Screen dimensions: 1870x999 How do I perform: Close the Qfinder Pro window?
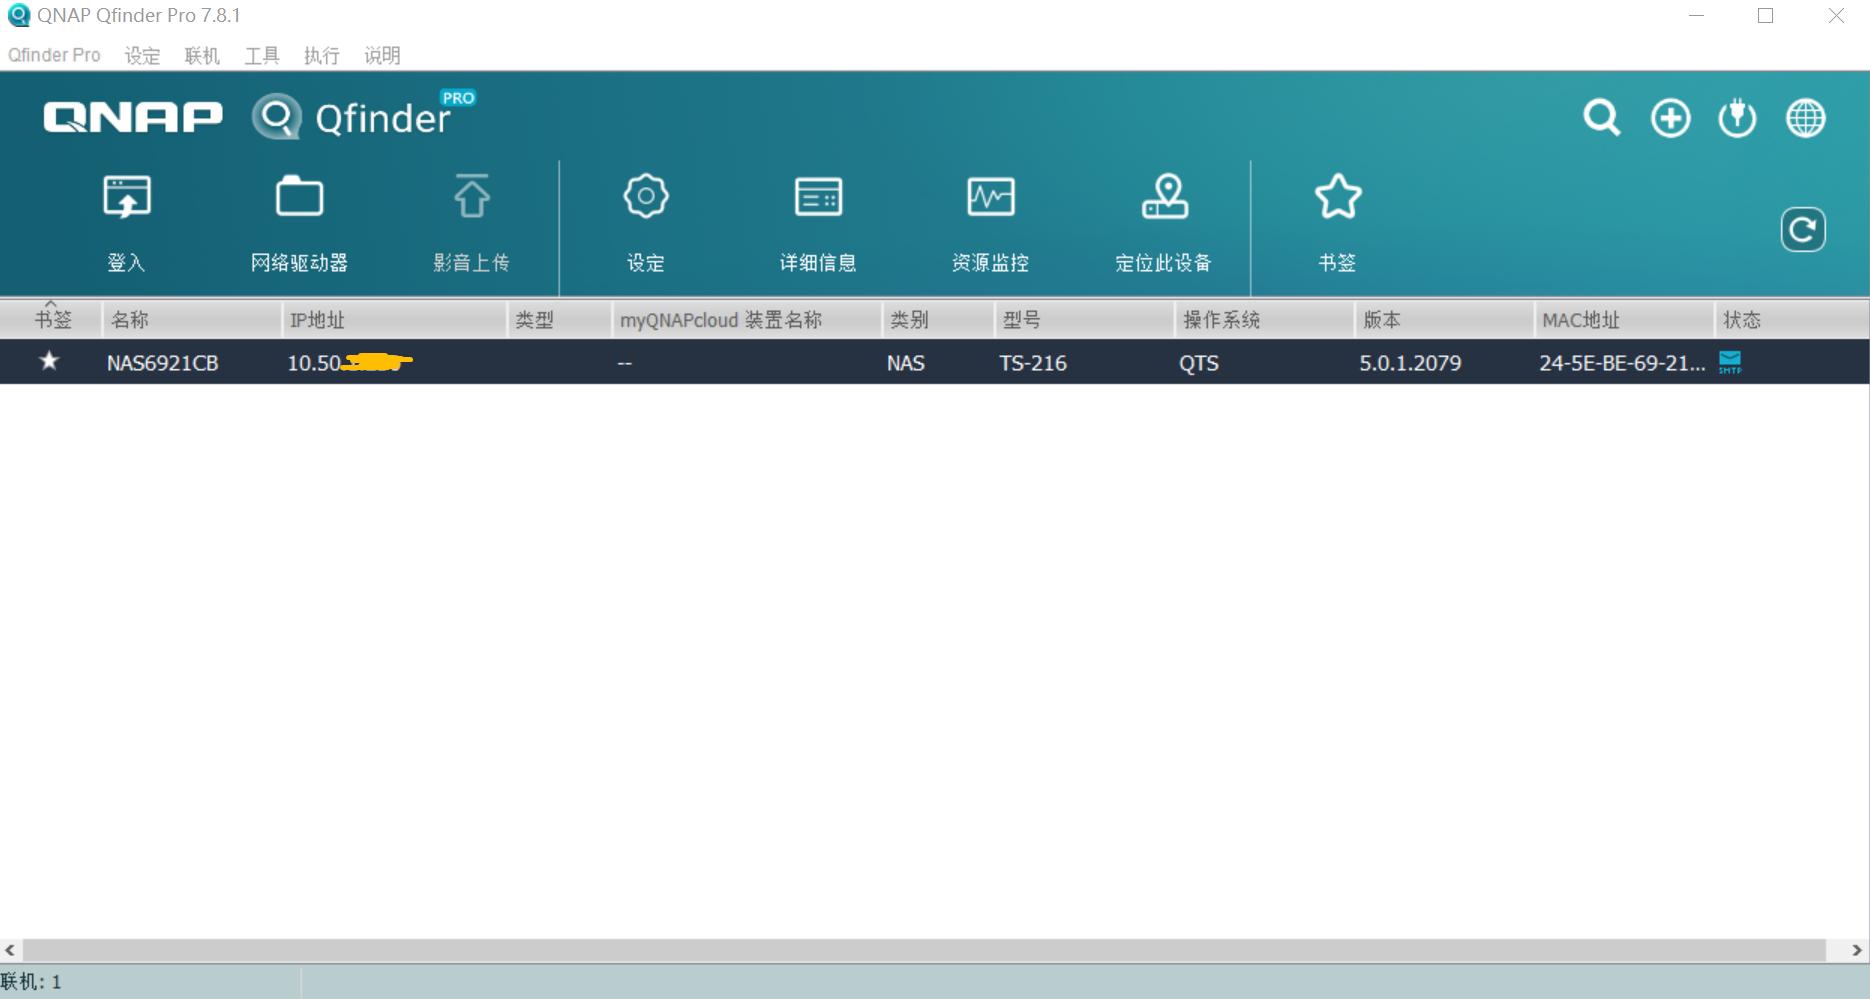(x=1836, y=16)
